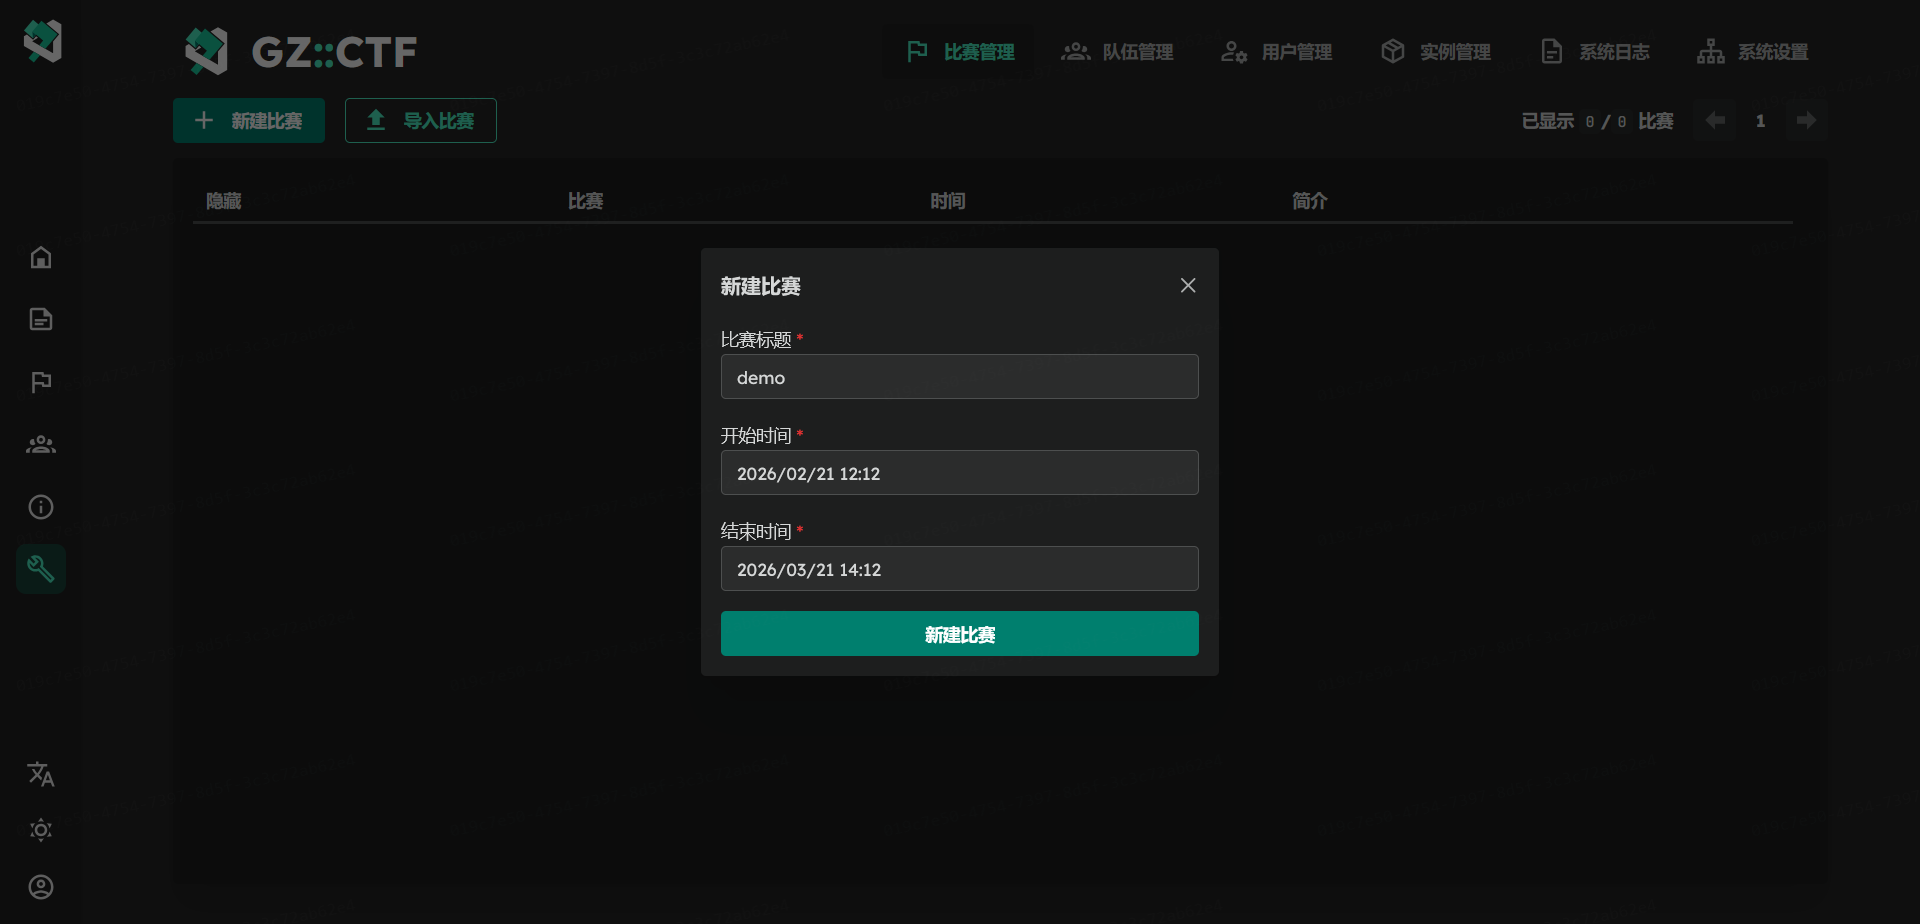Select the admin wrench icon in sidebar

pos(41,569)
